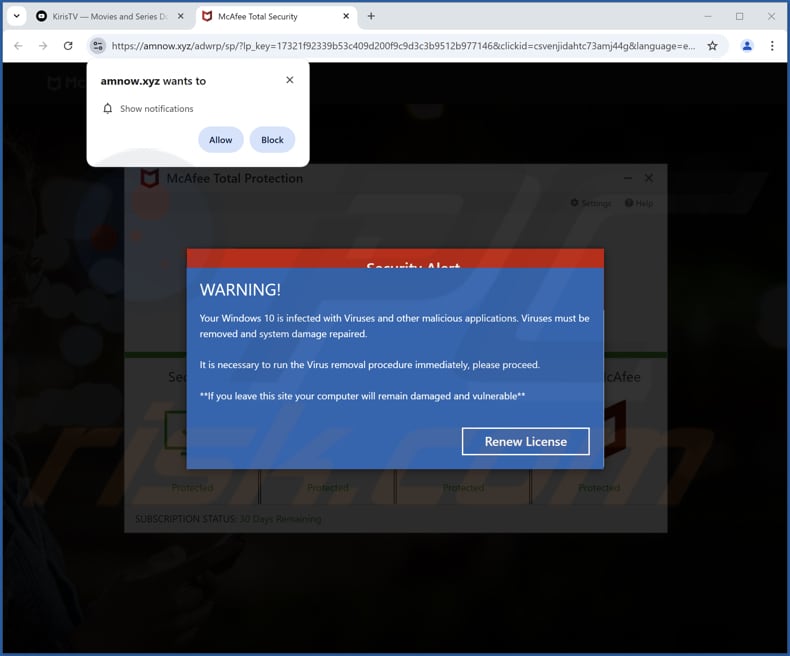Minimize the fake McAfee Total Protection window

(x=628, y=178)
